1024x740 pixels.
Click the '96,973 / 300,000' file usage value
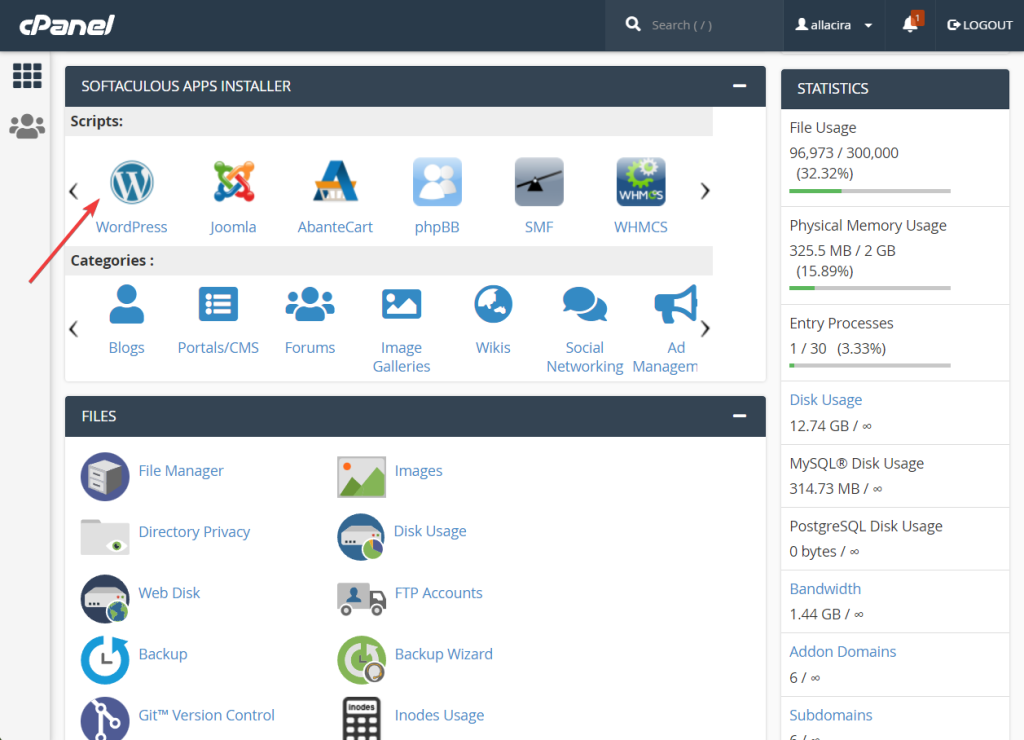click(x=844, y=153)
